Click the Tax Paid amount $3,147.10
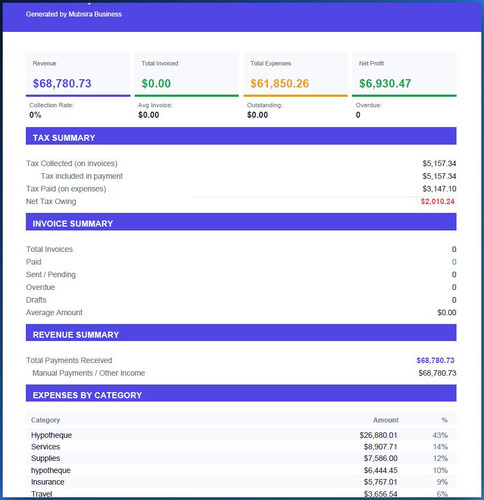The height and width of the screenshot is (500, 484). pos(439,189)
